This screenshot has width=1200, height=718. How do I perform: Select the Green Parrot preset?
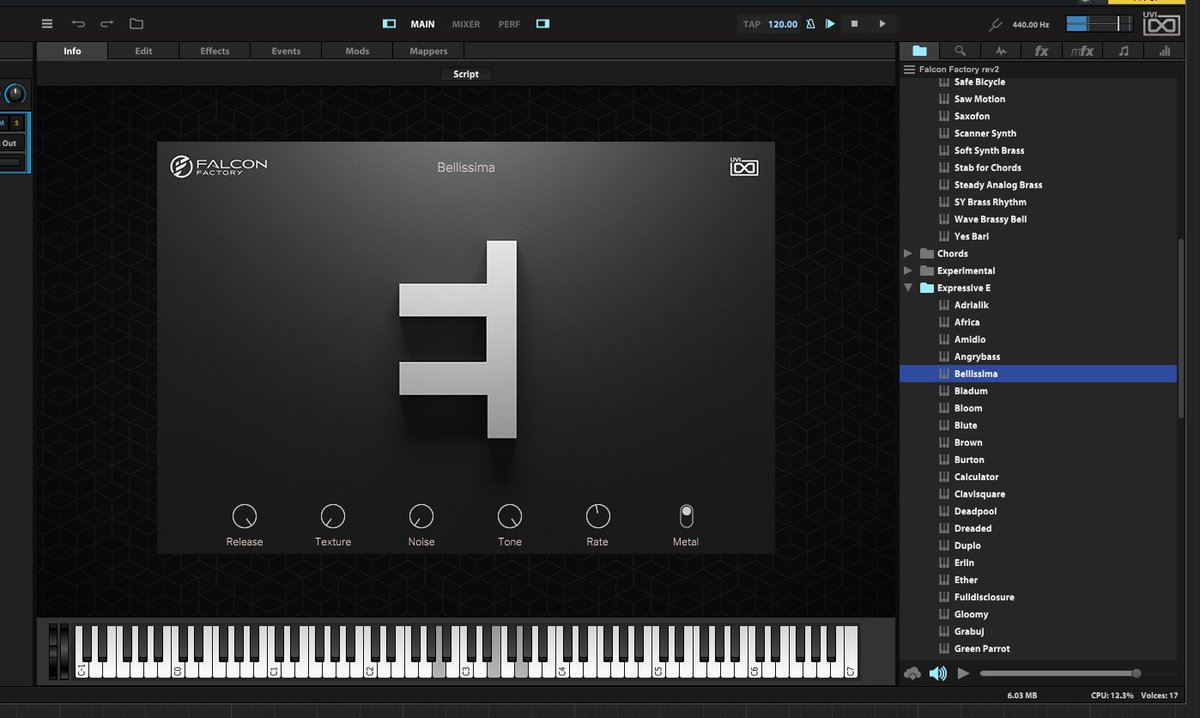coord(1038,649)
